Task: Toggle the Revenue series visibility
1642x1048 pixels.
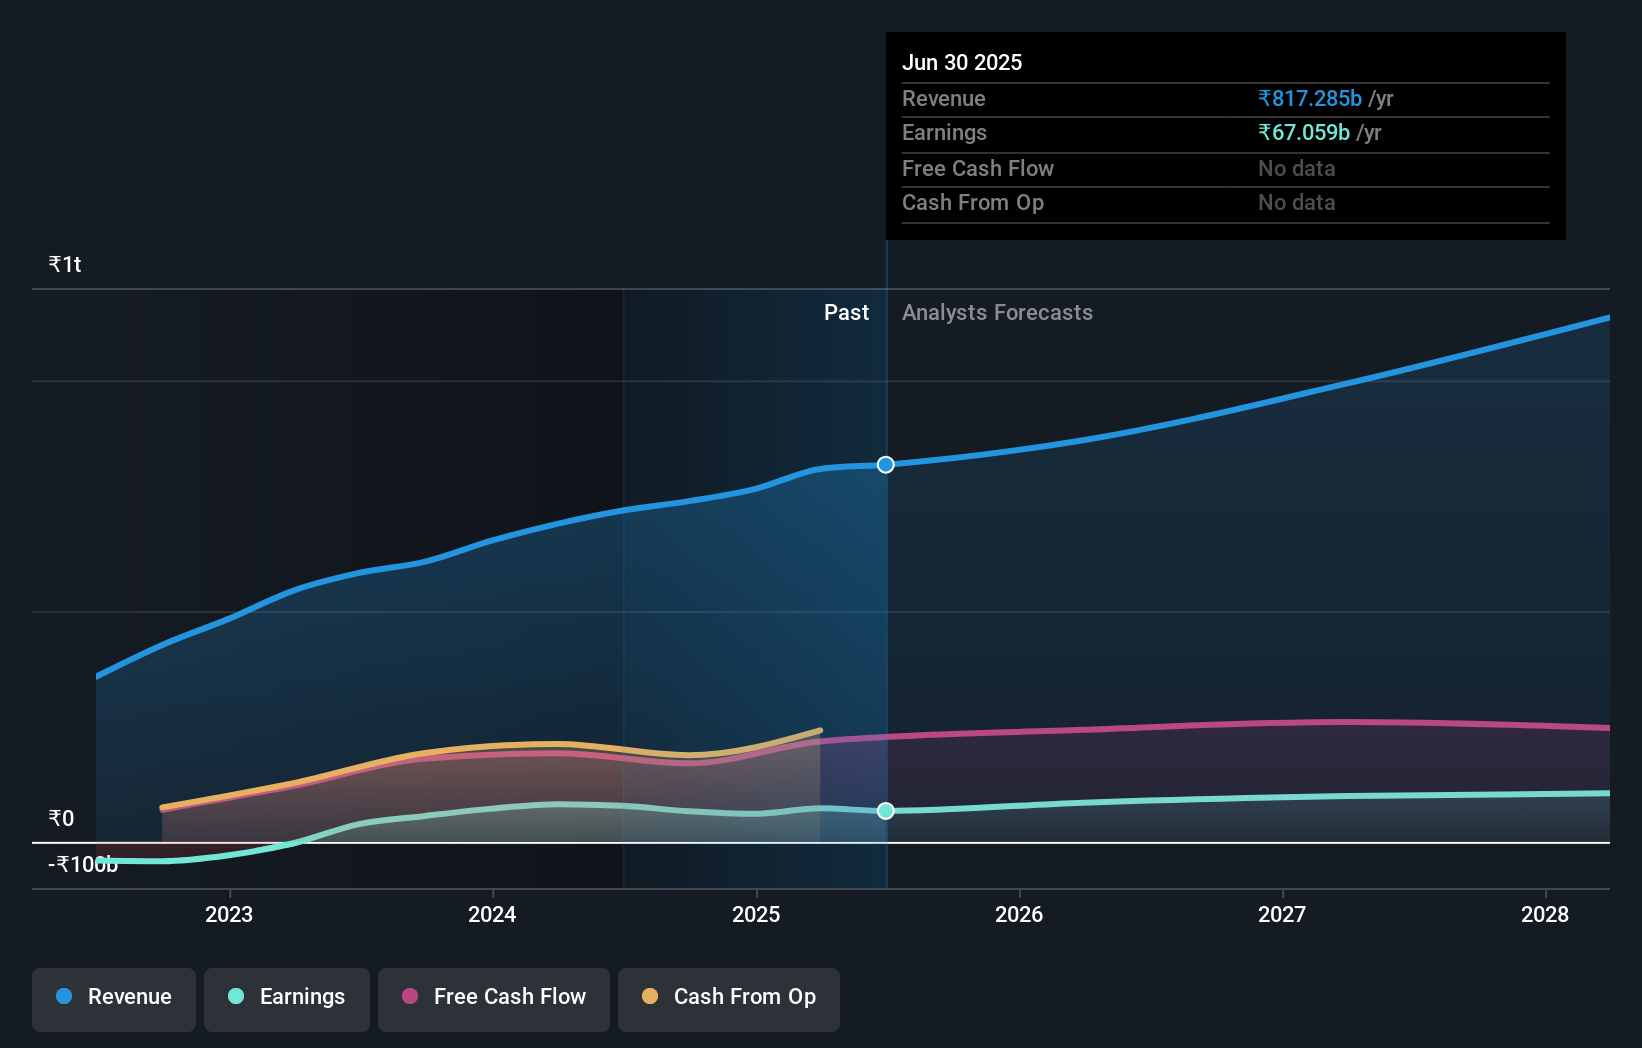Action: [113, 999]
